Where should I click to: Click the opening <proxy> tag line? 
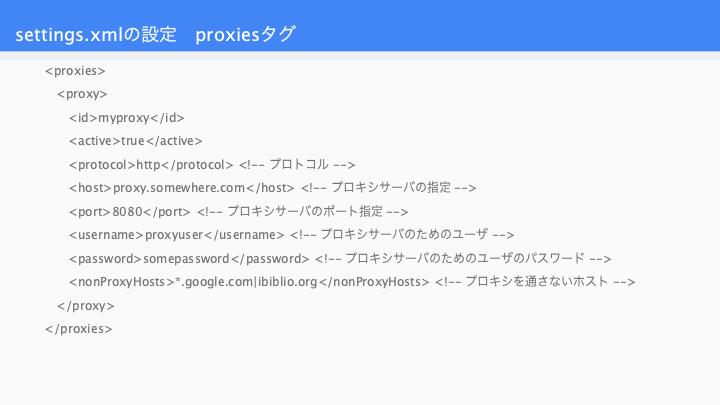click(x=82, y=94)
